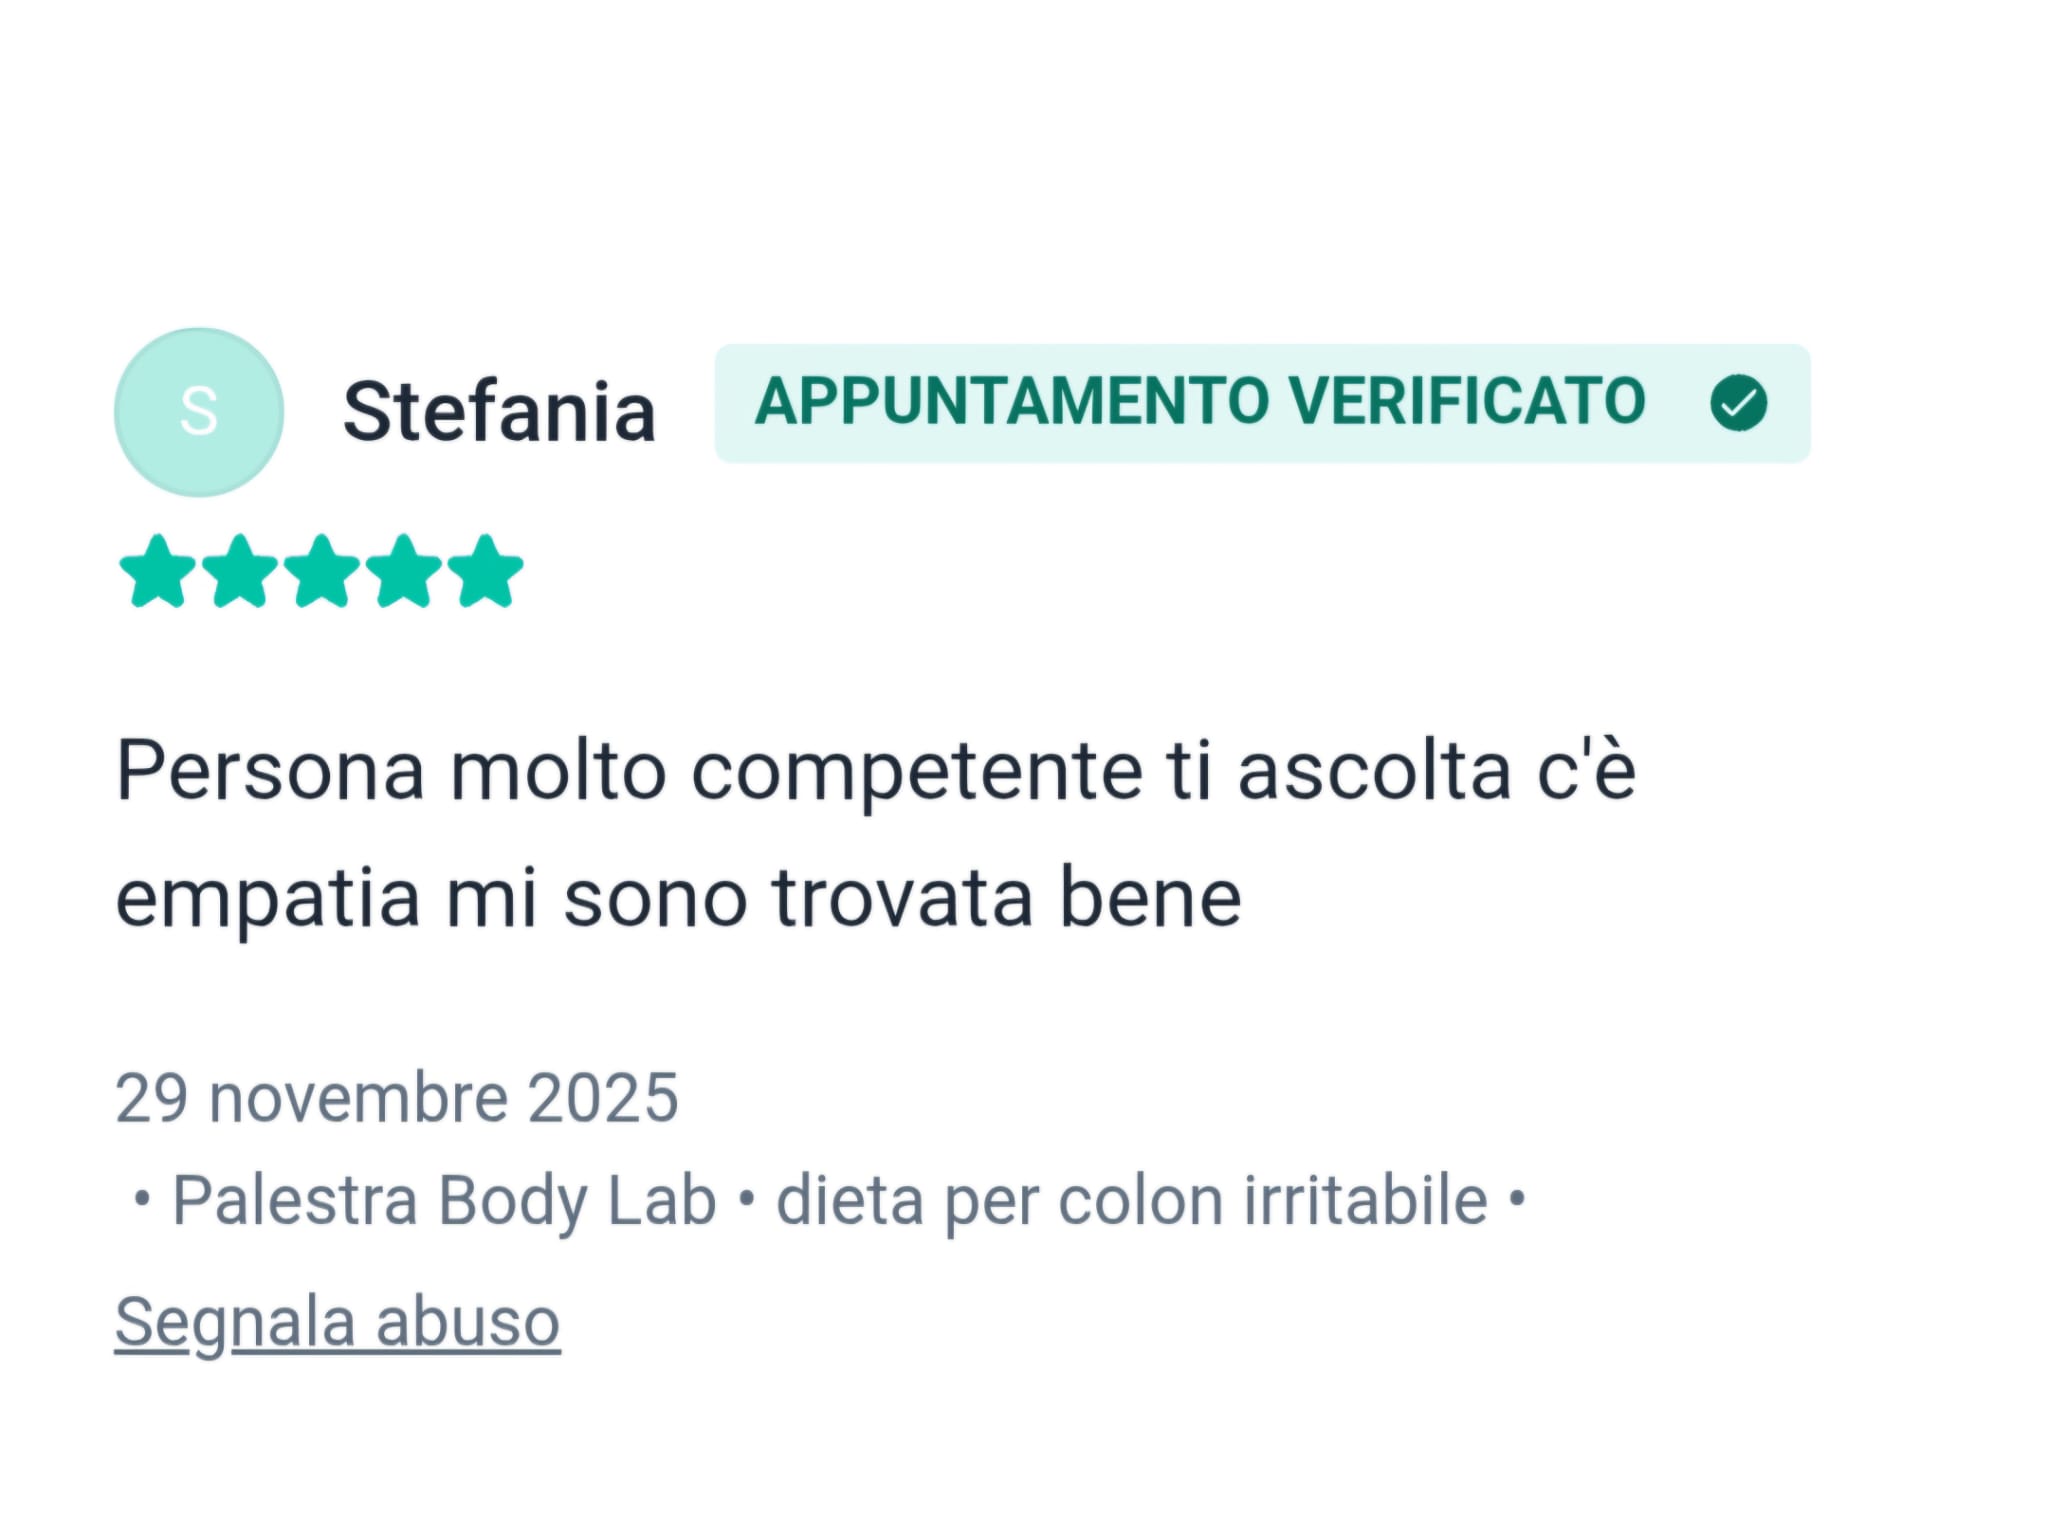Click the bullet after colon irritabile

tap(1516, 1197)
